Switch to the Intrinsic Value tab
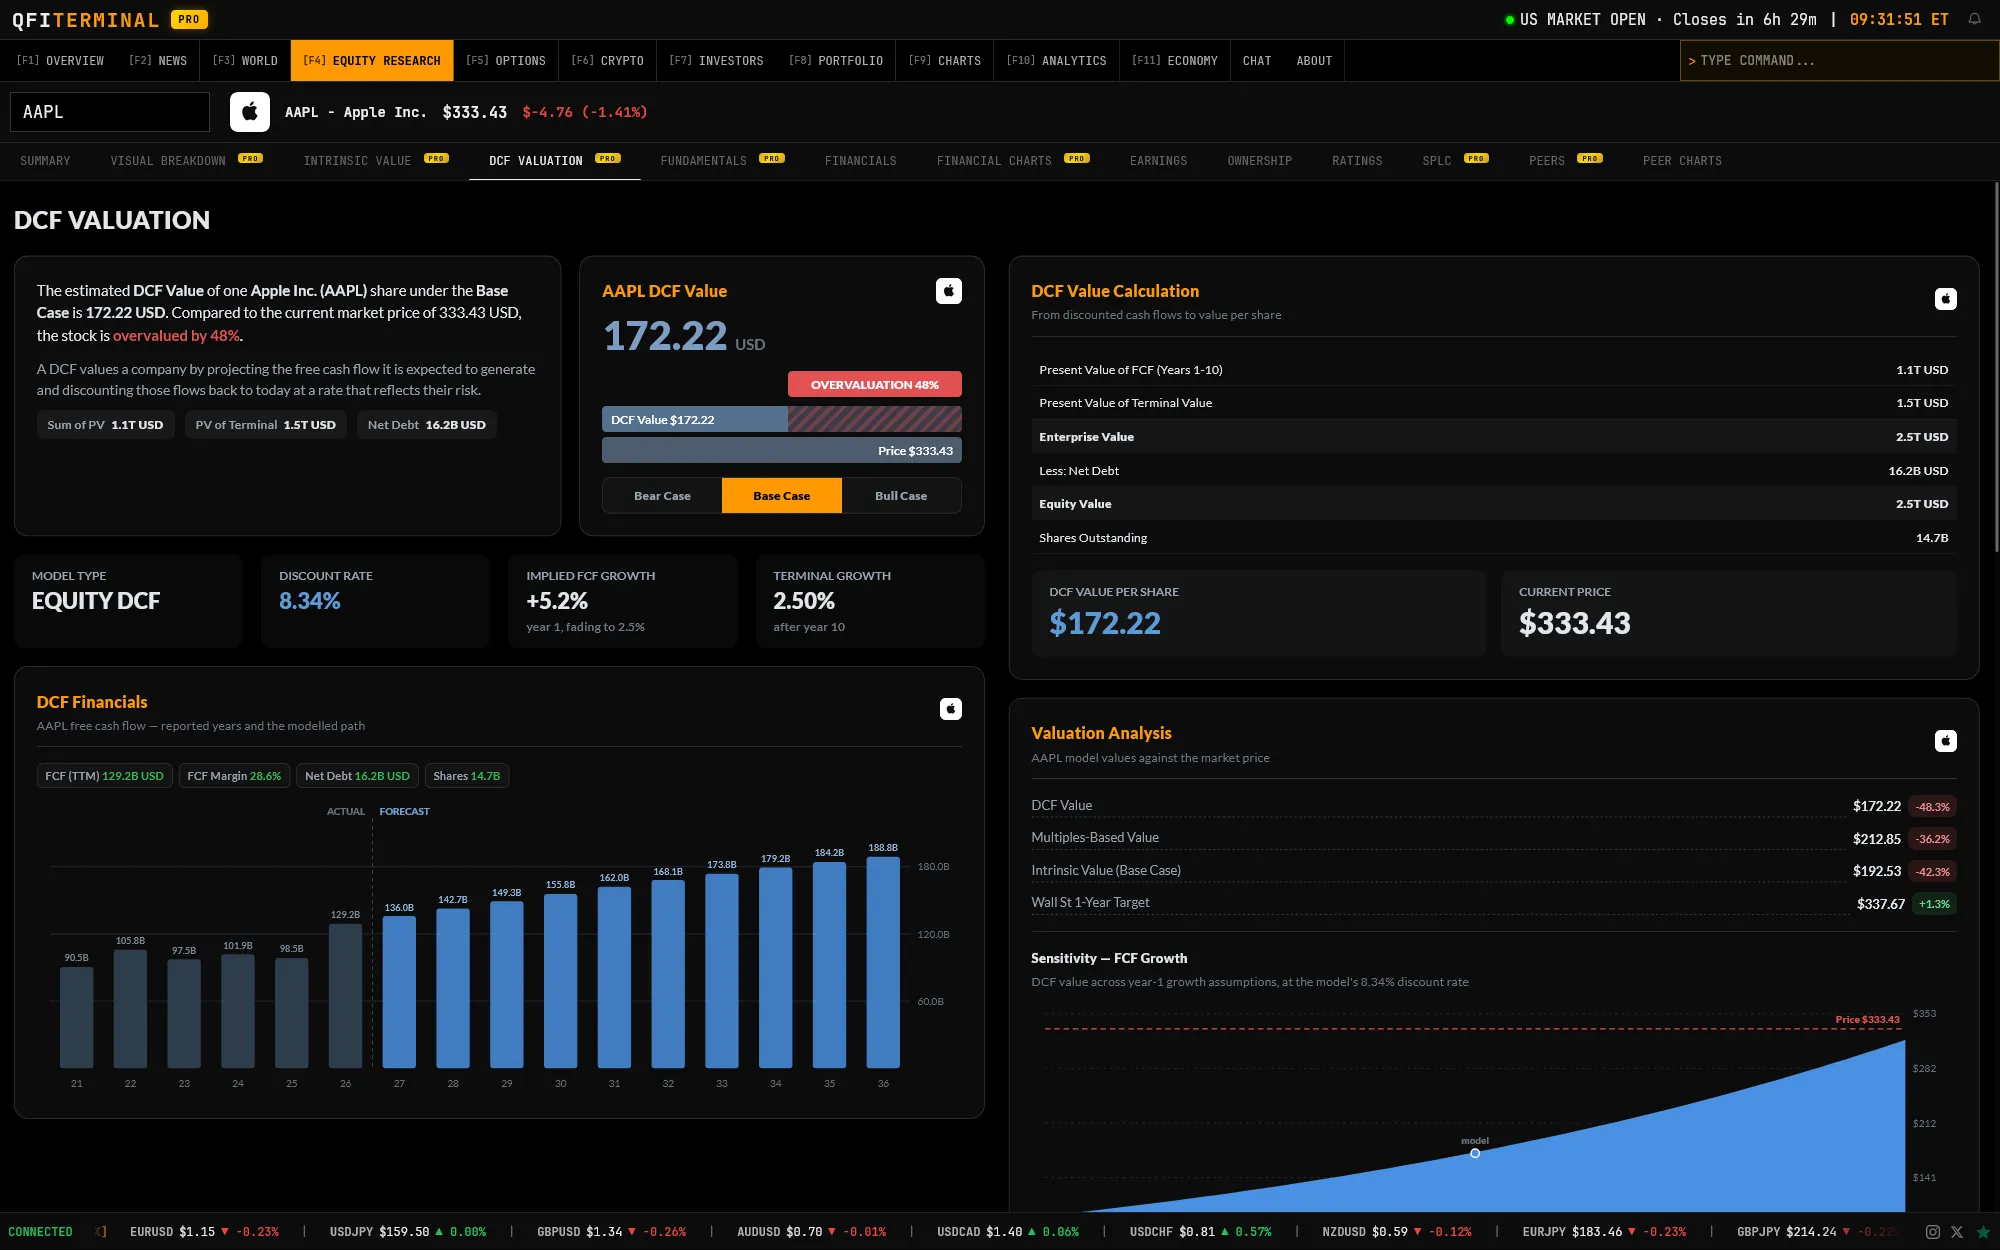The height and width of the screenshot is (1251, 2000). point(376,161)
